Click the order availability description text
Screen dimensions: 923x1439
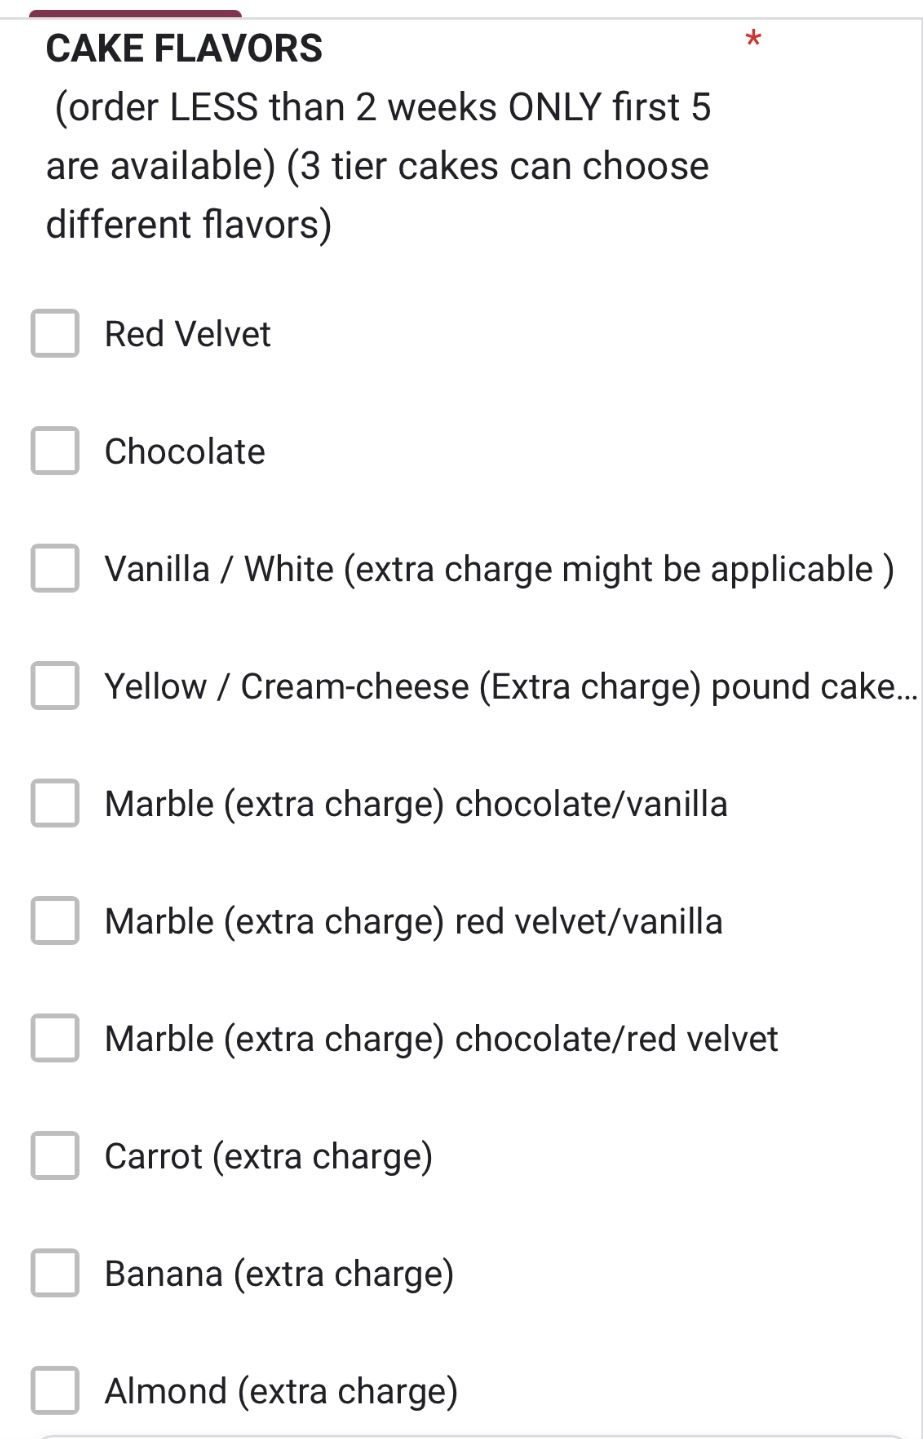(x=378, y=166)
